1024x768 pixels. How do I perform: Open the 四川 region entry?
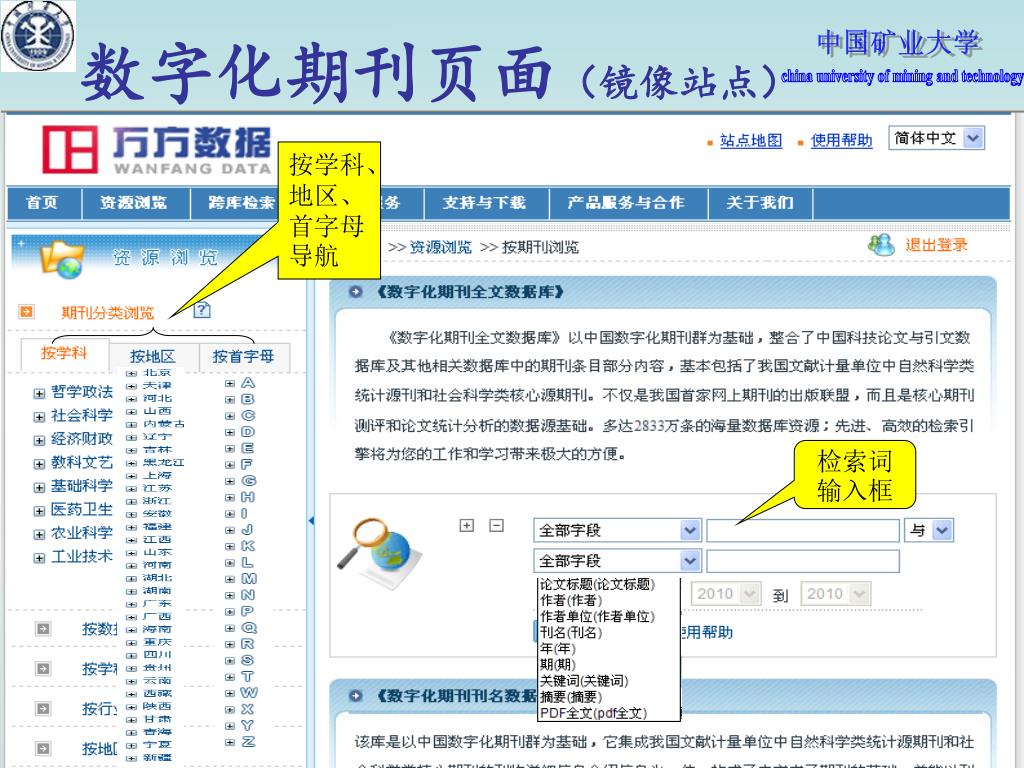pos(157,654)
